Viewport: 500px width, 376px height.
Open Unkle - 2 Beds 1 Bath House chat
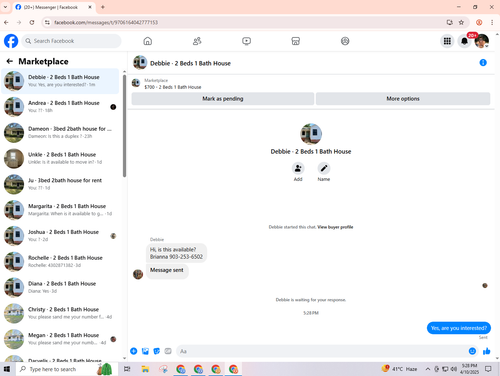tap(60, 158)
